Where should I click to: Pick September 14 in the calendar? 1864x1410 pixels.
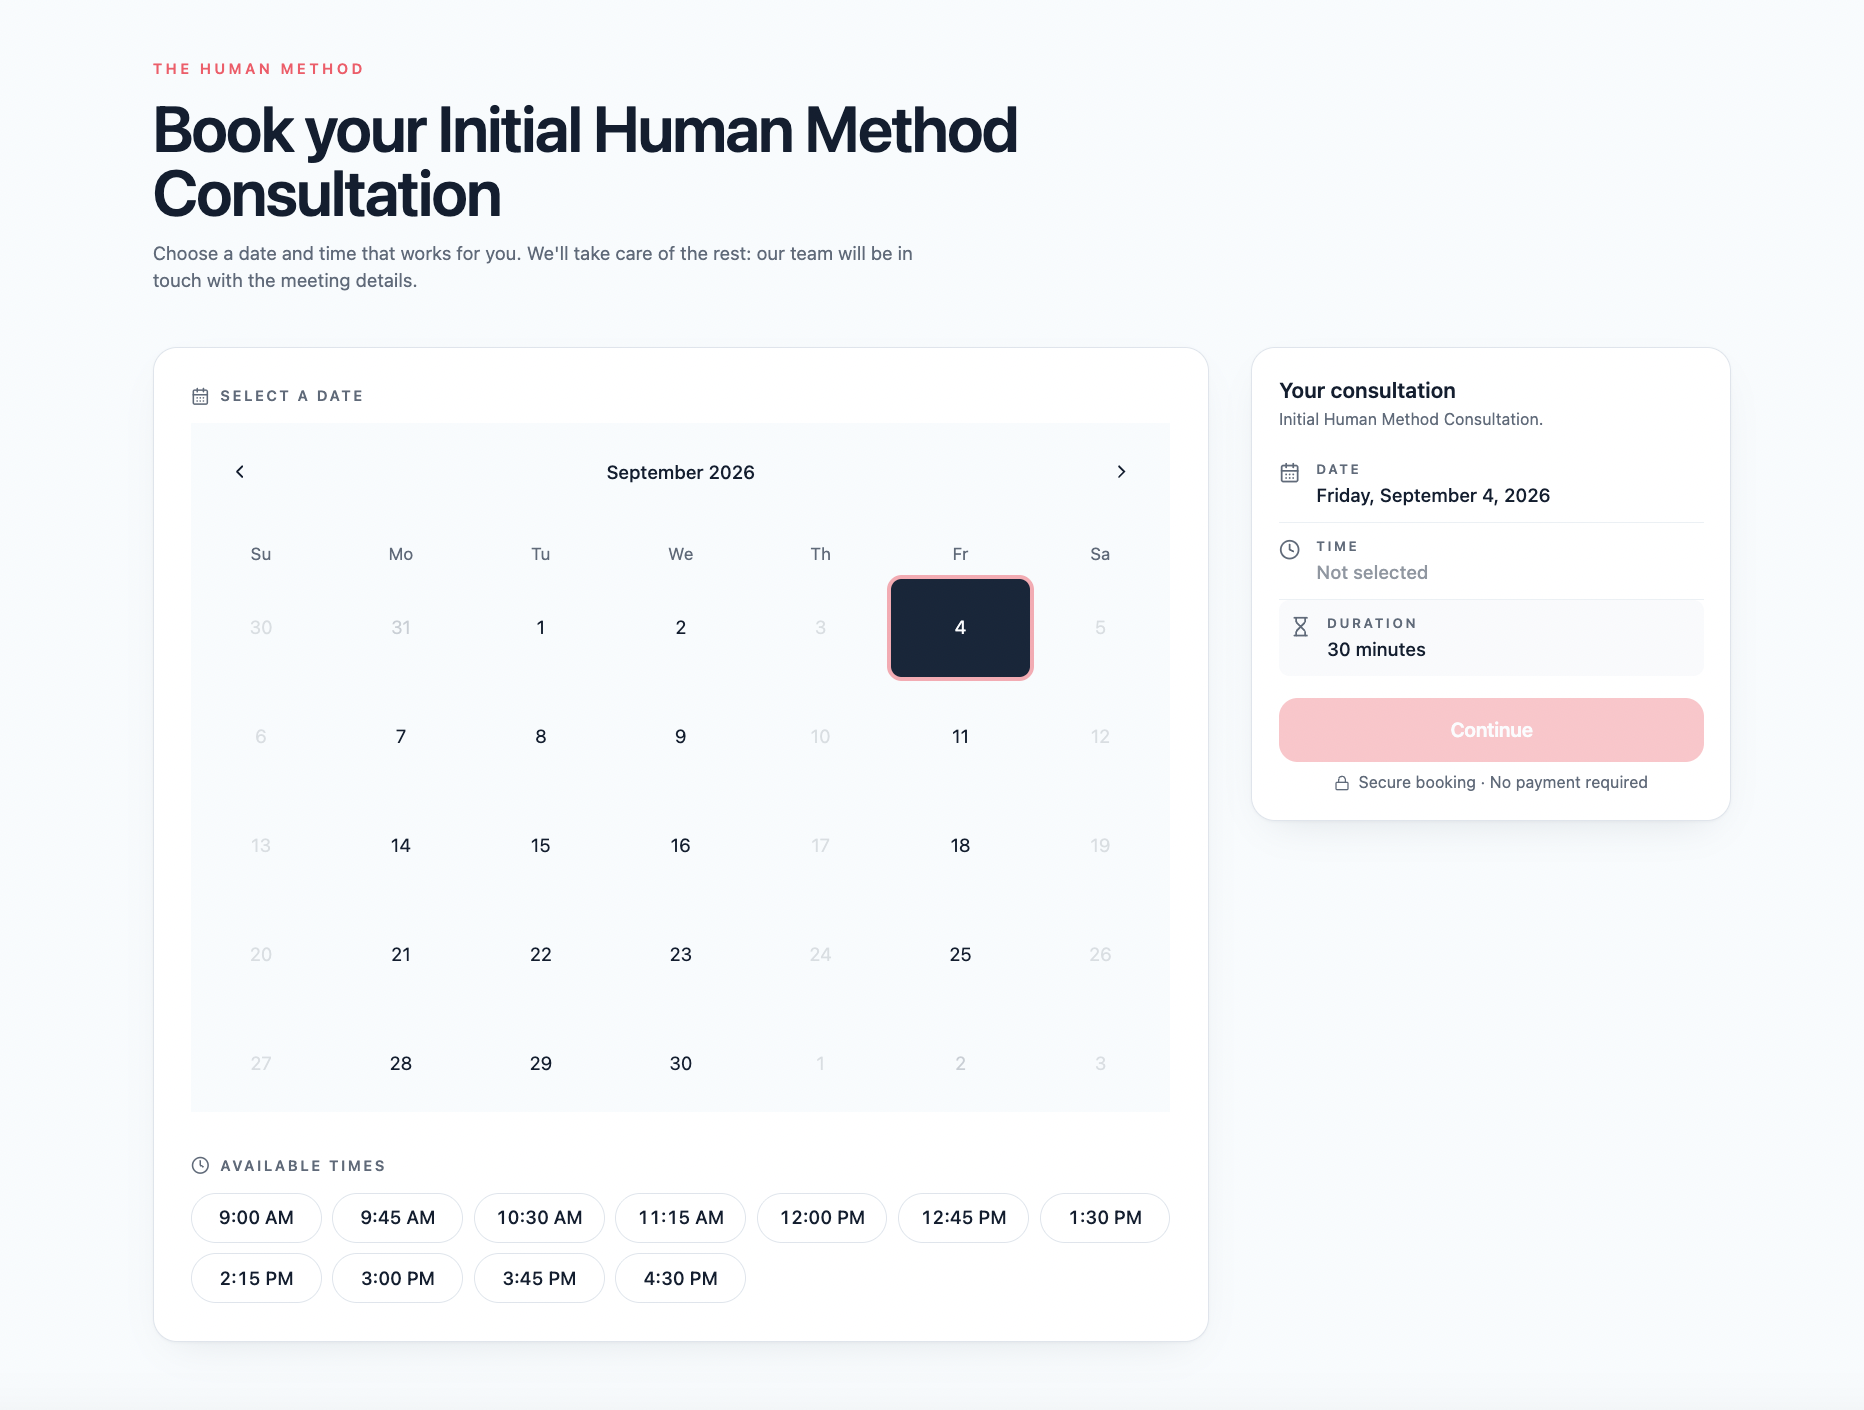tap(401, 846)
